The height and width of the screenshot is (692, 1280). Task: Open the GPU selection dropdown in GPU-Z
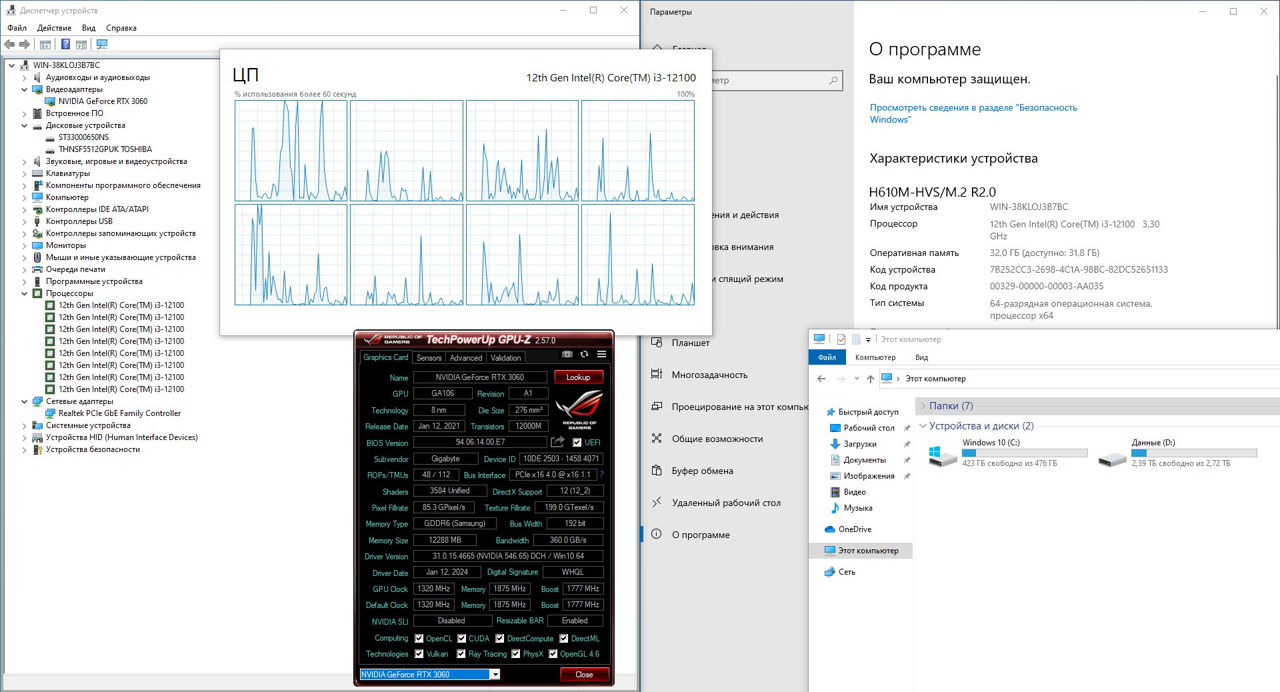494,675
